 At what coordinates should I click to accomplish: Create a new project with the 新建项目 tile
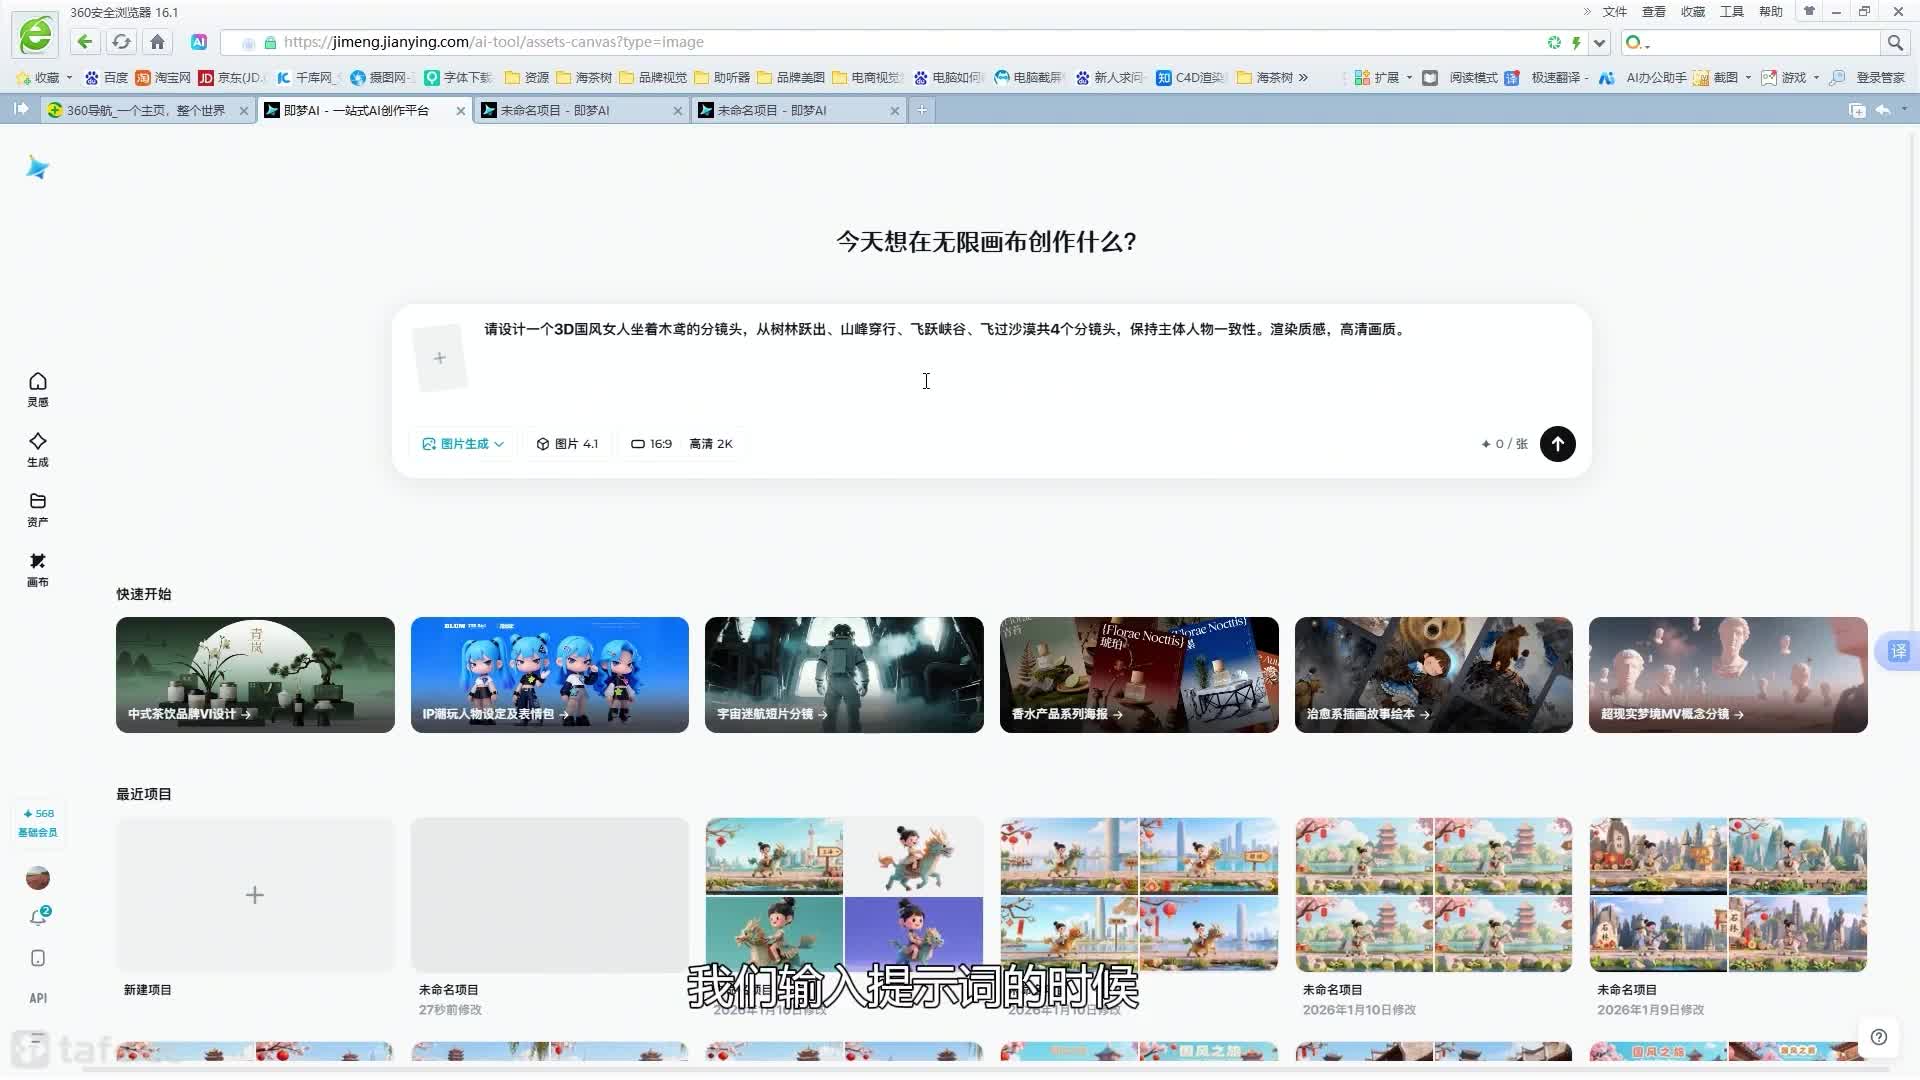tap(255, 895)
